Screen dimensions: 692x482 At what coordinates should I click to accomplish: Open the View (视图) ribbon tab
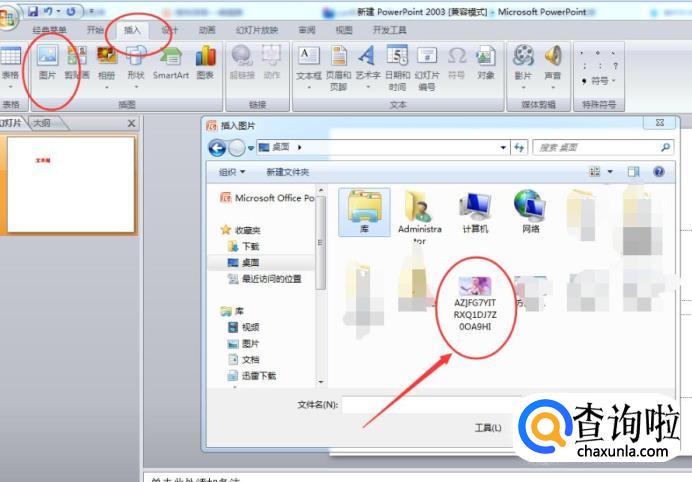point(344,30)
